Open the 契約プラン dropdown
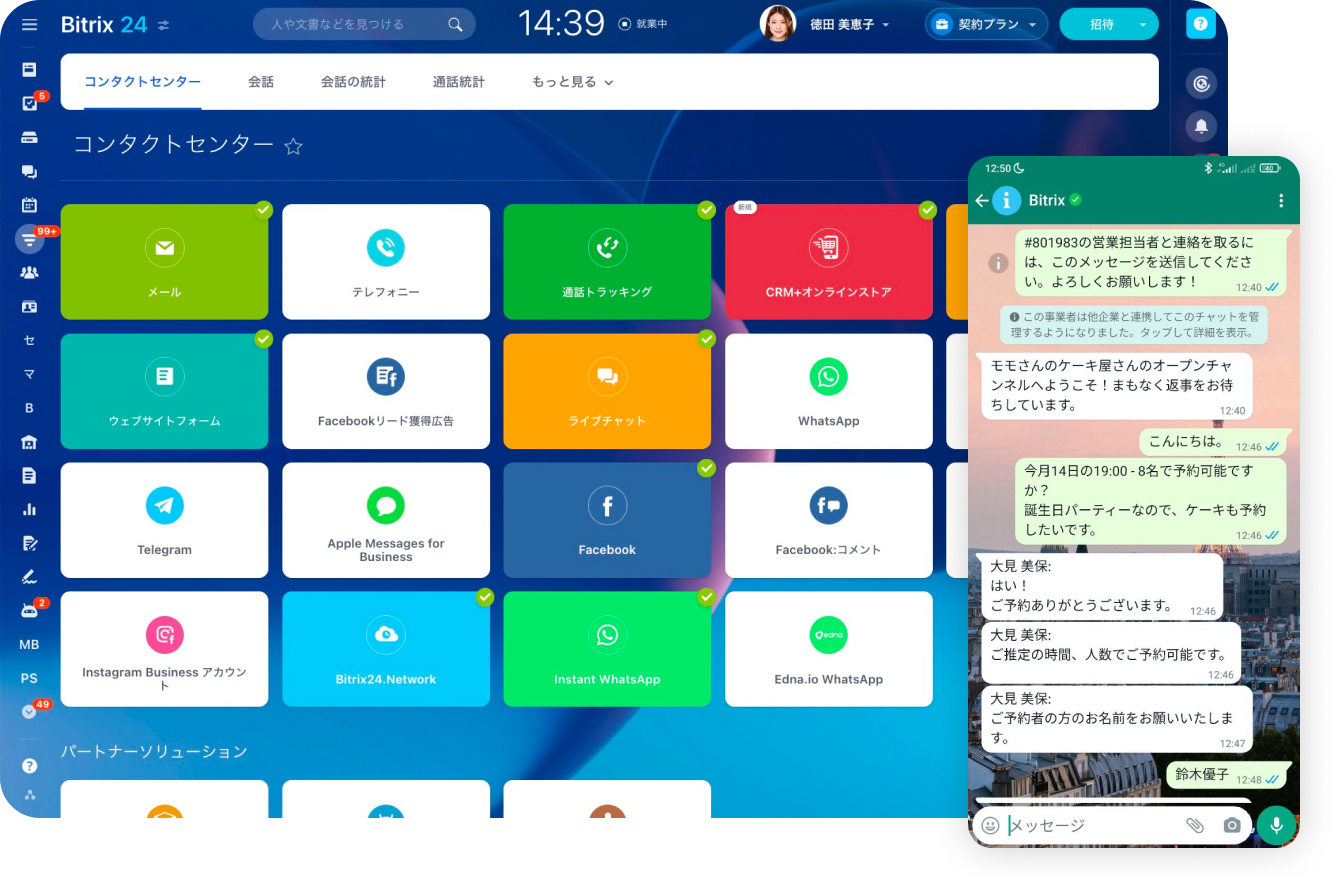 [x=986, y=24]
